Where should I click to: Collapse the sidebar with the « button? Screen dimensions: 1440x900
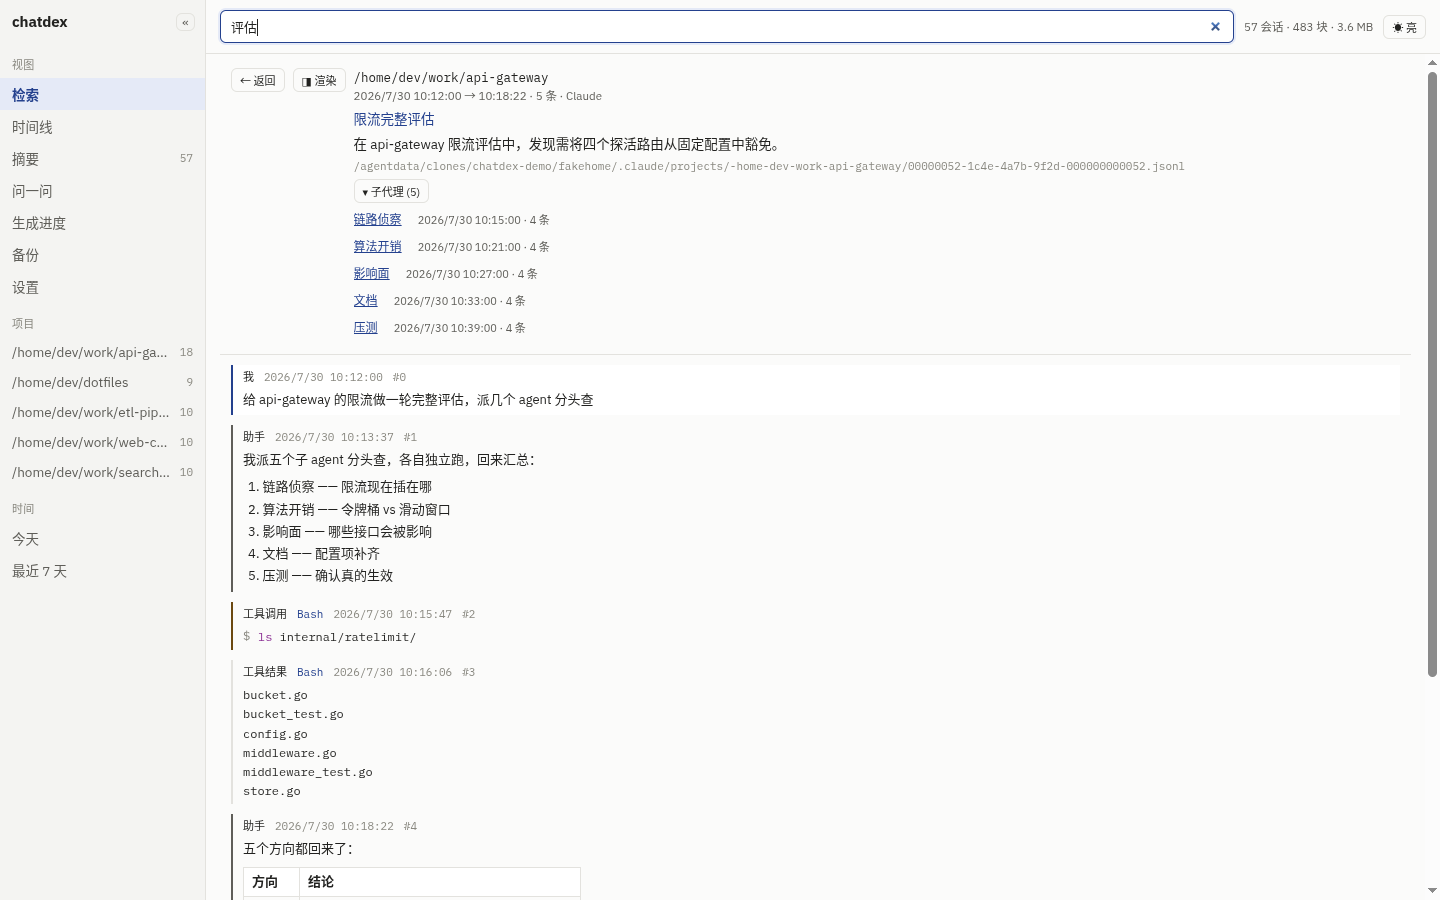click(x=185, y=22)
